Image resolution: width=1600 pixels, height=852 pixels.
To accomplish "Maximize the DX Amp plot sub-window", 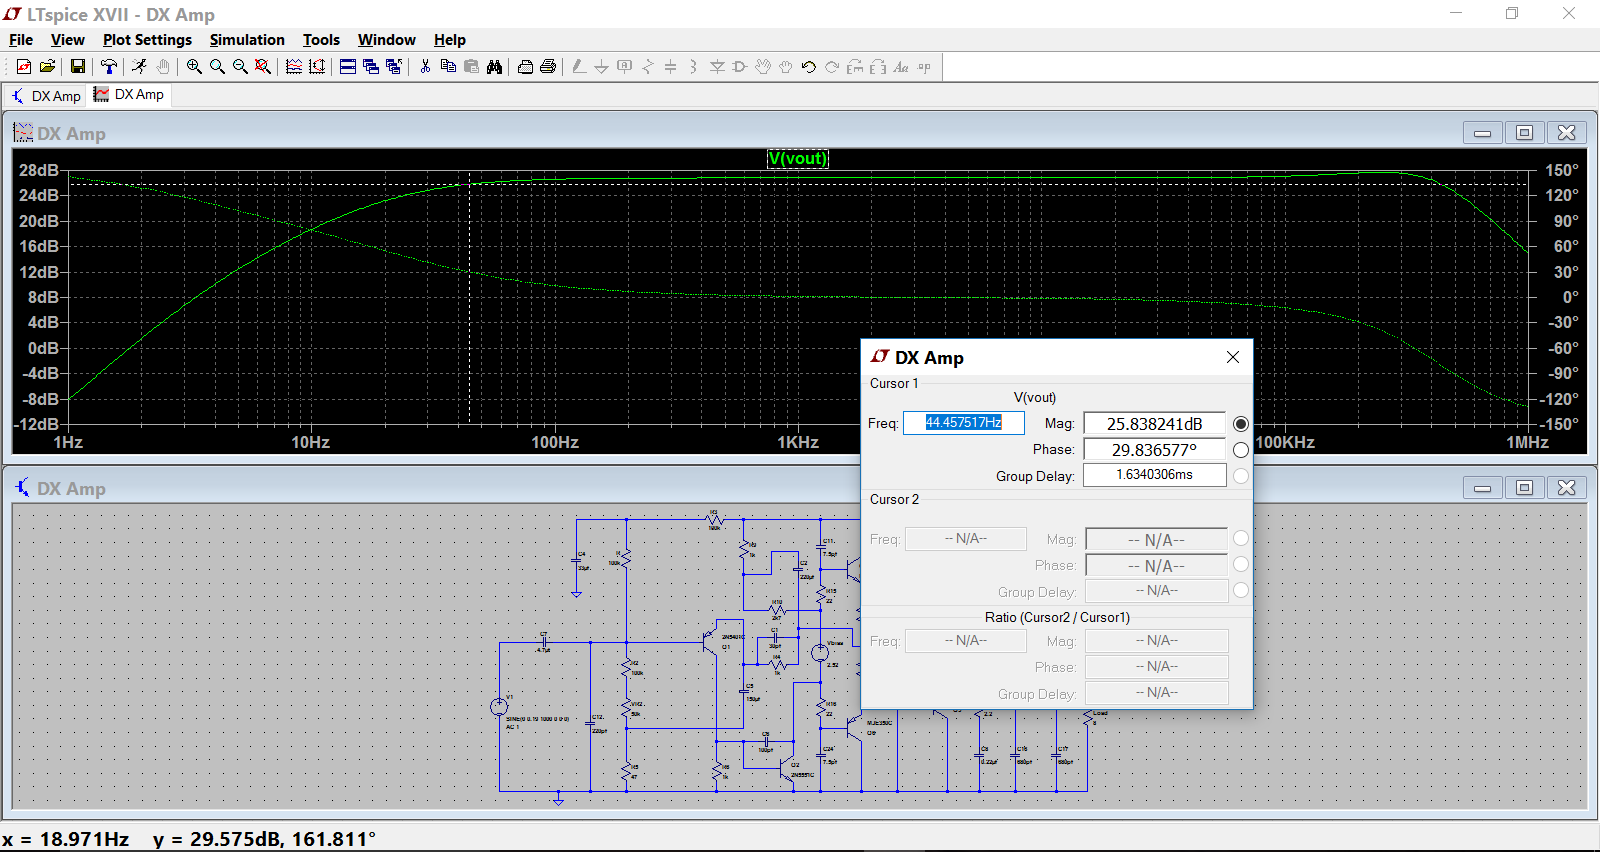I will [x=1524, y=133].
